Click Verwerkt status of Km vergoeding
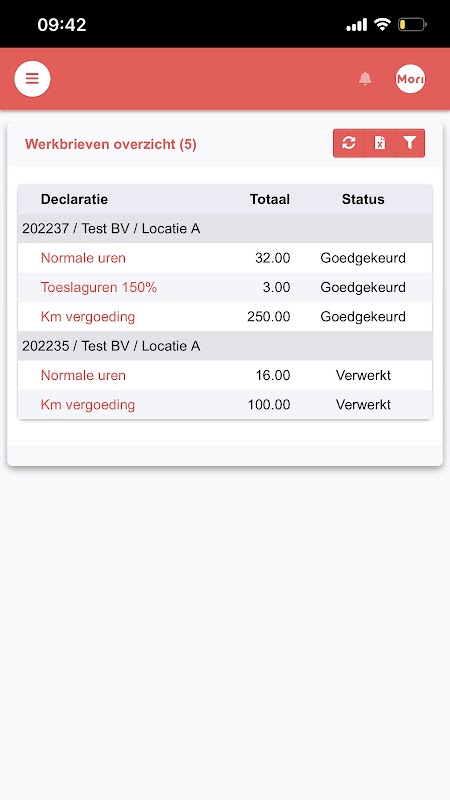This screenshot has height=800, width=450. tap(363, 405)
